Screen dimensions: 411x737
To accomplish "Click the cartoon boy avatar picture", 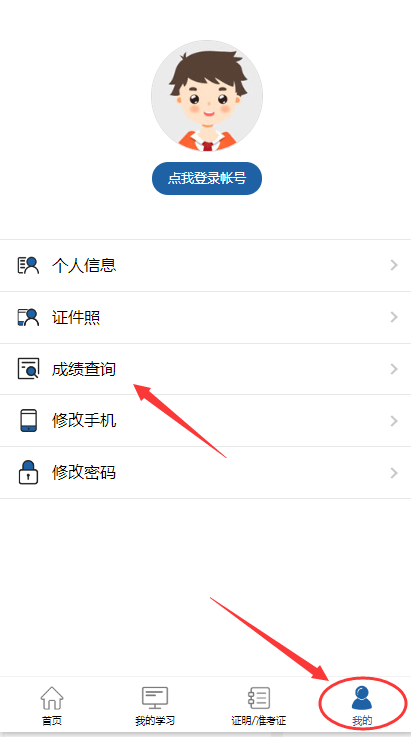I will click(x=207, y=96).
